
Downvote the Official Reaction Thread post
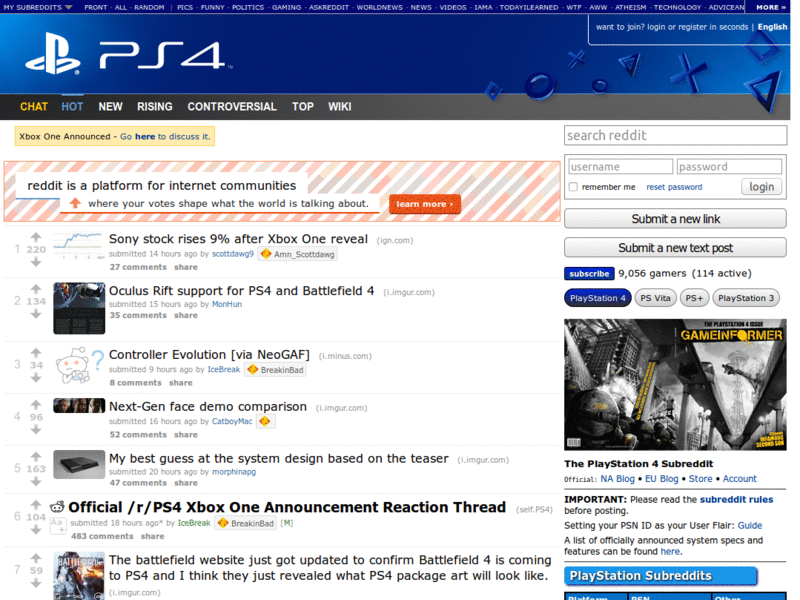tap(36, 530)
